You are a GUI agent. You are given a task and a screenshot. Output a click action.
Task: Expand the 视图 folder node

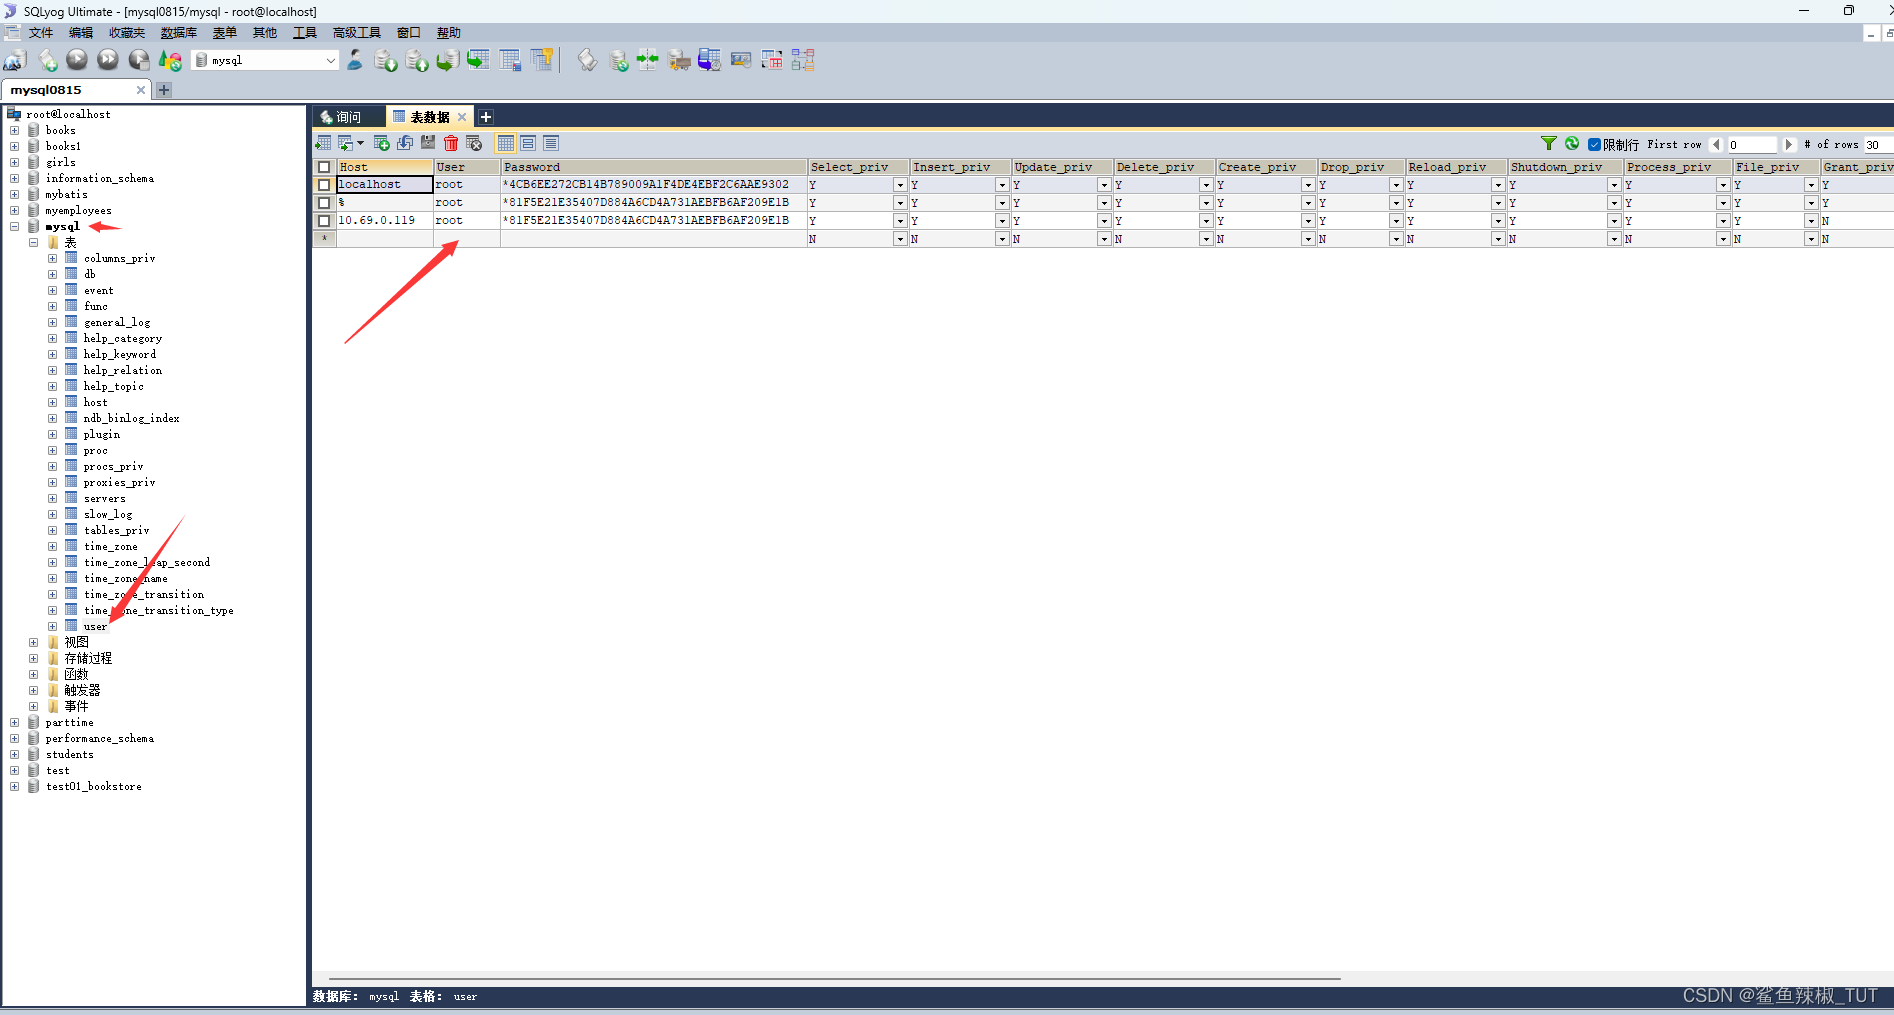point(33,642)
